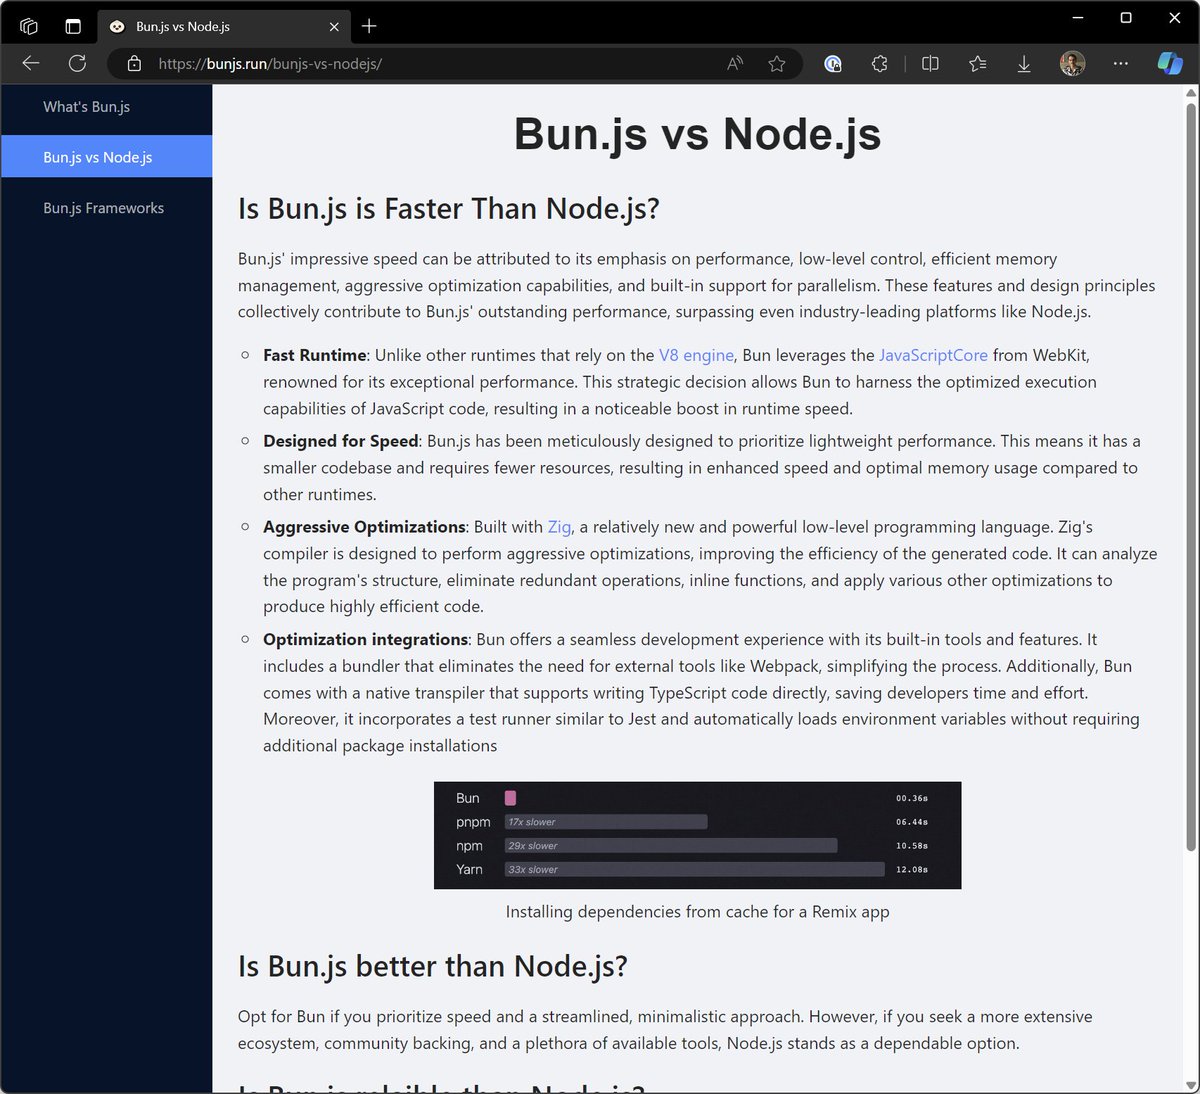The image size is (1200, 1094).
Task: Click heading Is Bun.js is Faster Than Node.js?
Action: pyautogui.click(x=449, y=209)
